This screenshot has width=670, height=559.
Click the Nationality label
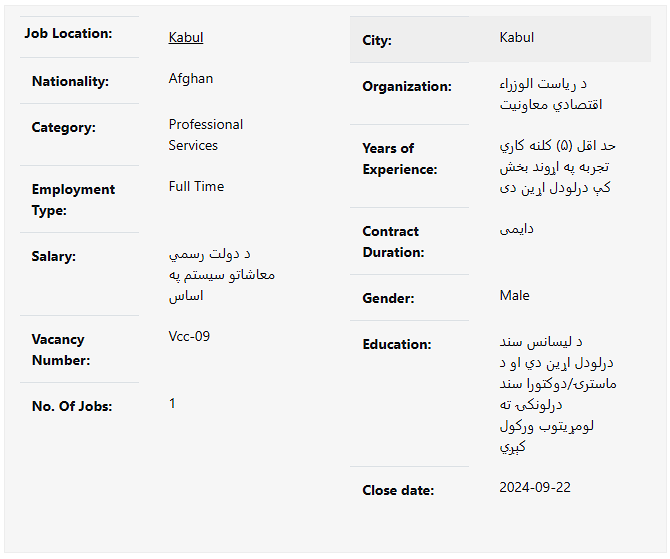tap(70, 82)
